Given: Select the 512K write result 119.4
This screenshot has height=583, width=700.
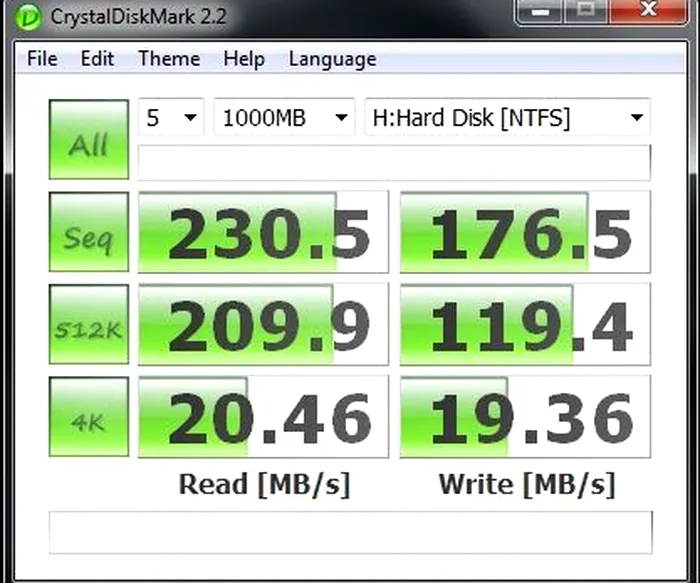Looking at the screenshot, I should click(x=525, y=324).
